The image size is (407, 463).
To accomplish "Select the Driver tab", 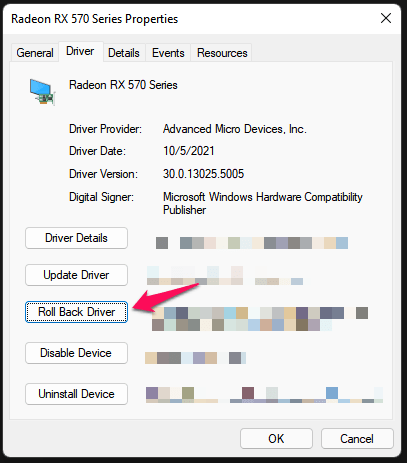I will click(80, 51).
